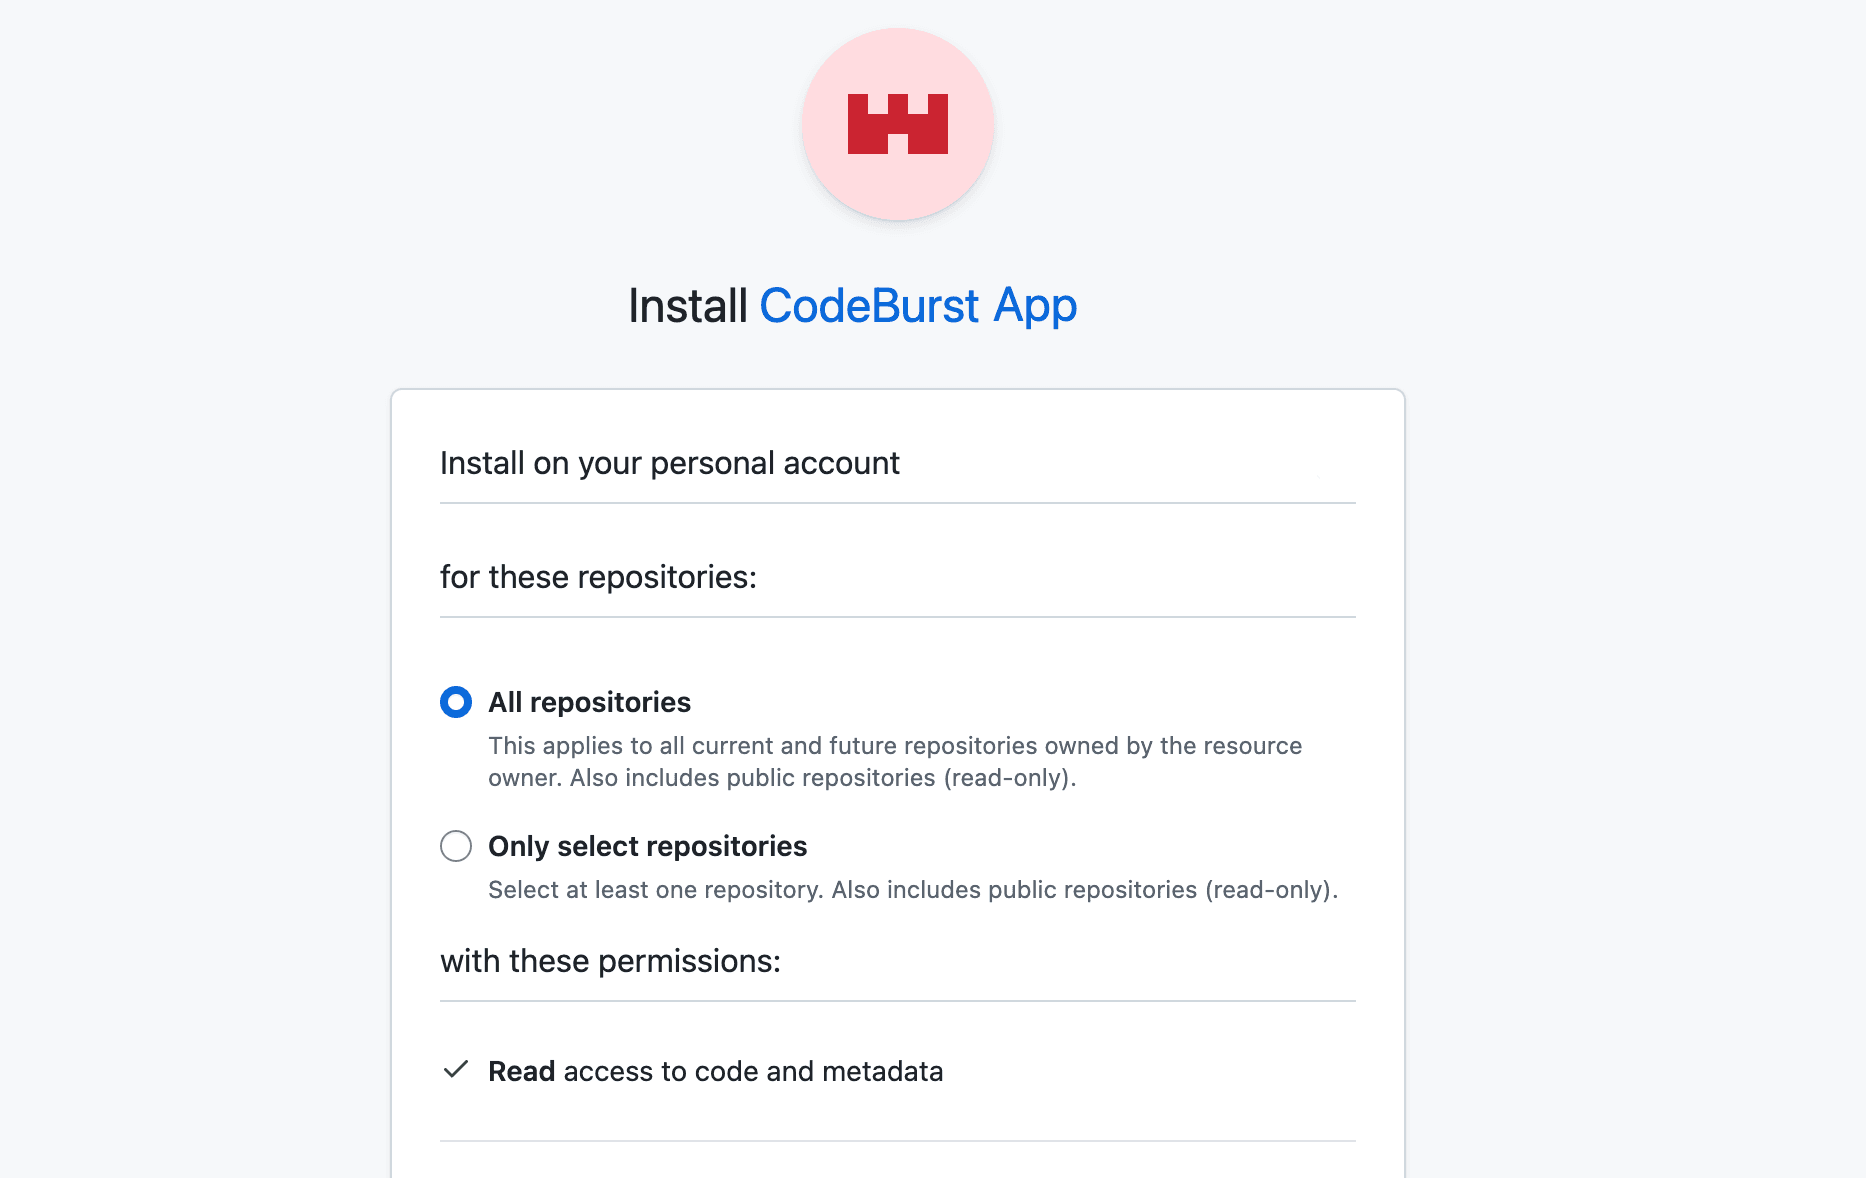Click the Select at least one repository description
The width and height of the screenshot is (1866, 1178).
[x=913, y=890]
